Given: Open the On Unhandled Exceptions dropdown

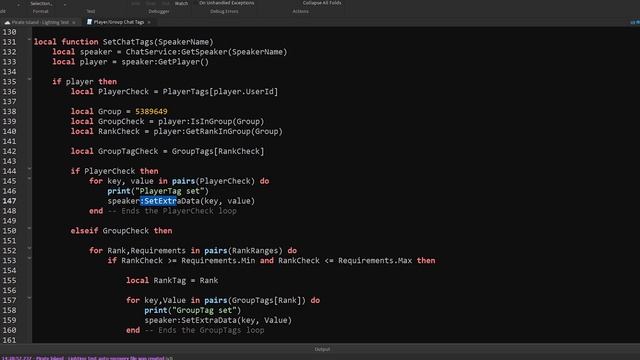Looking at the screenshot, I should pyautogui.click(x=227, y=3).
